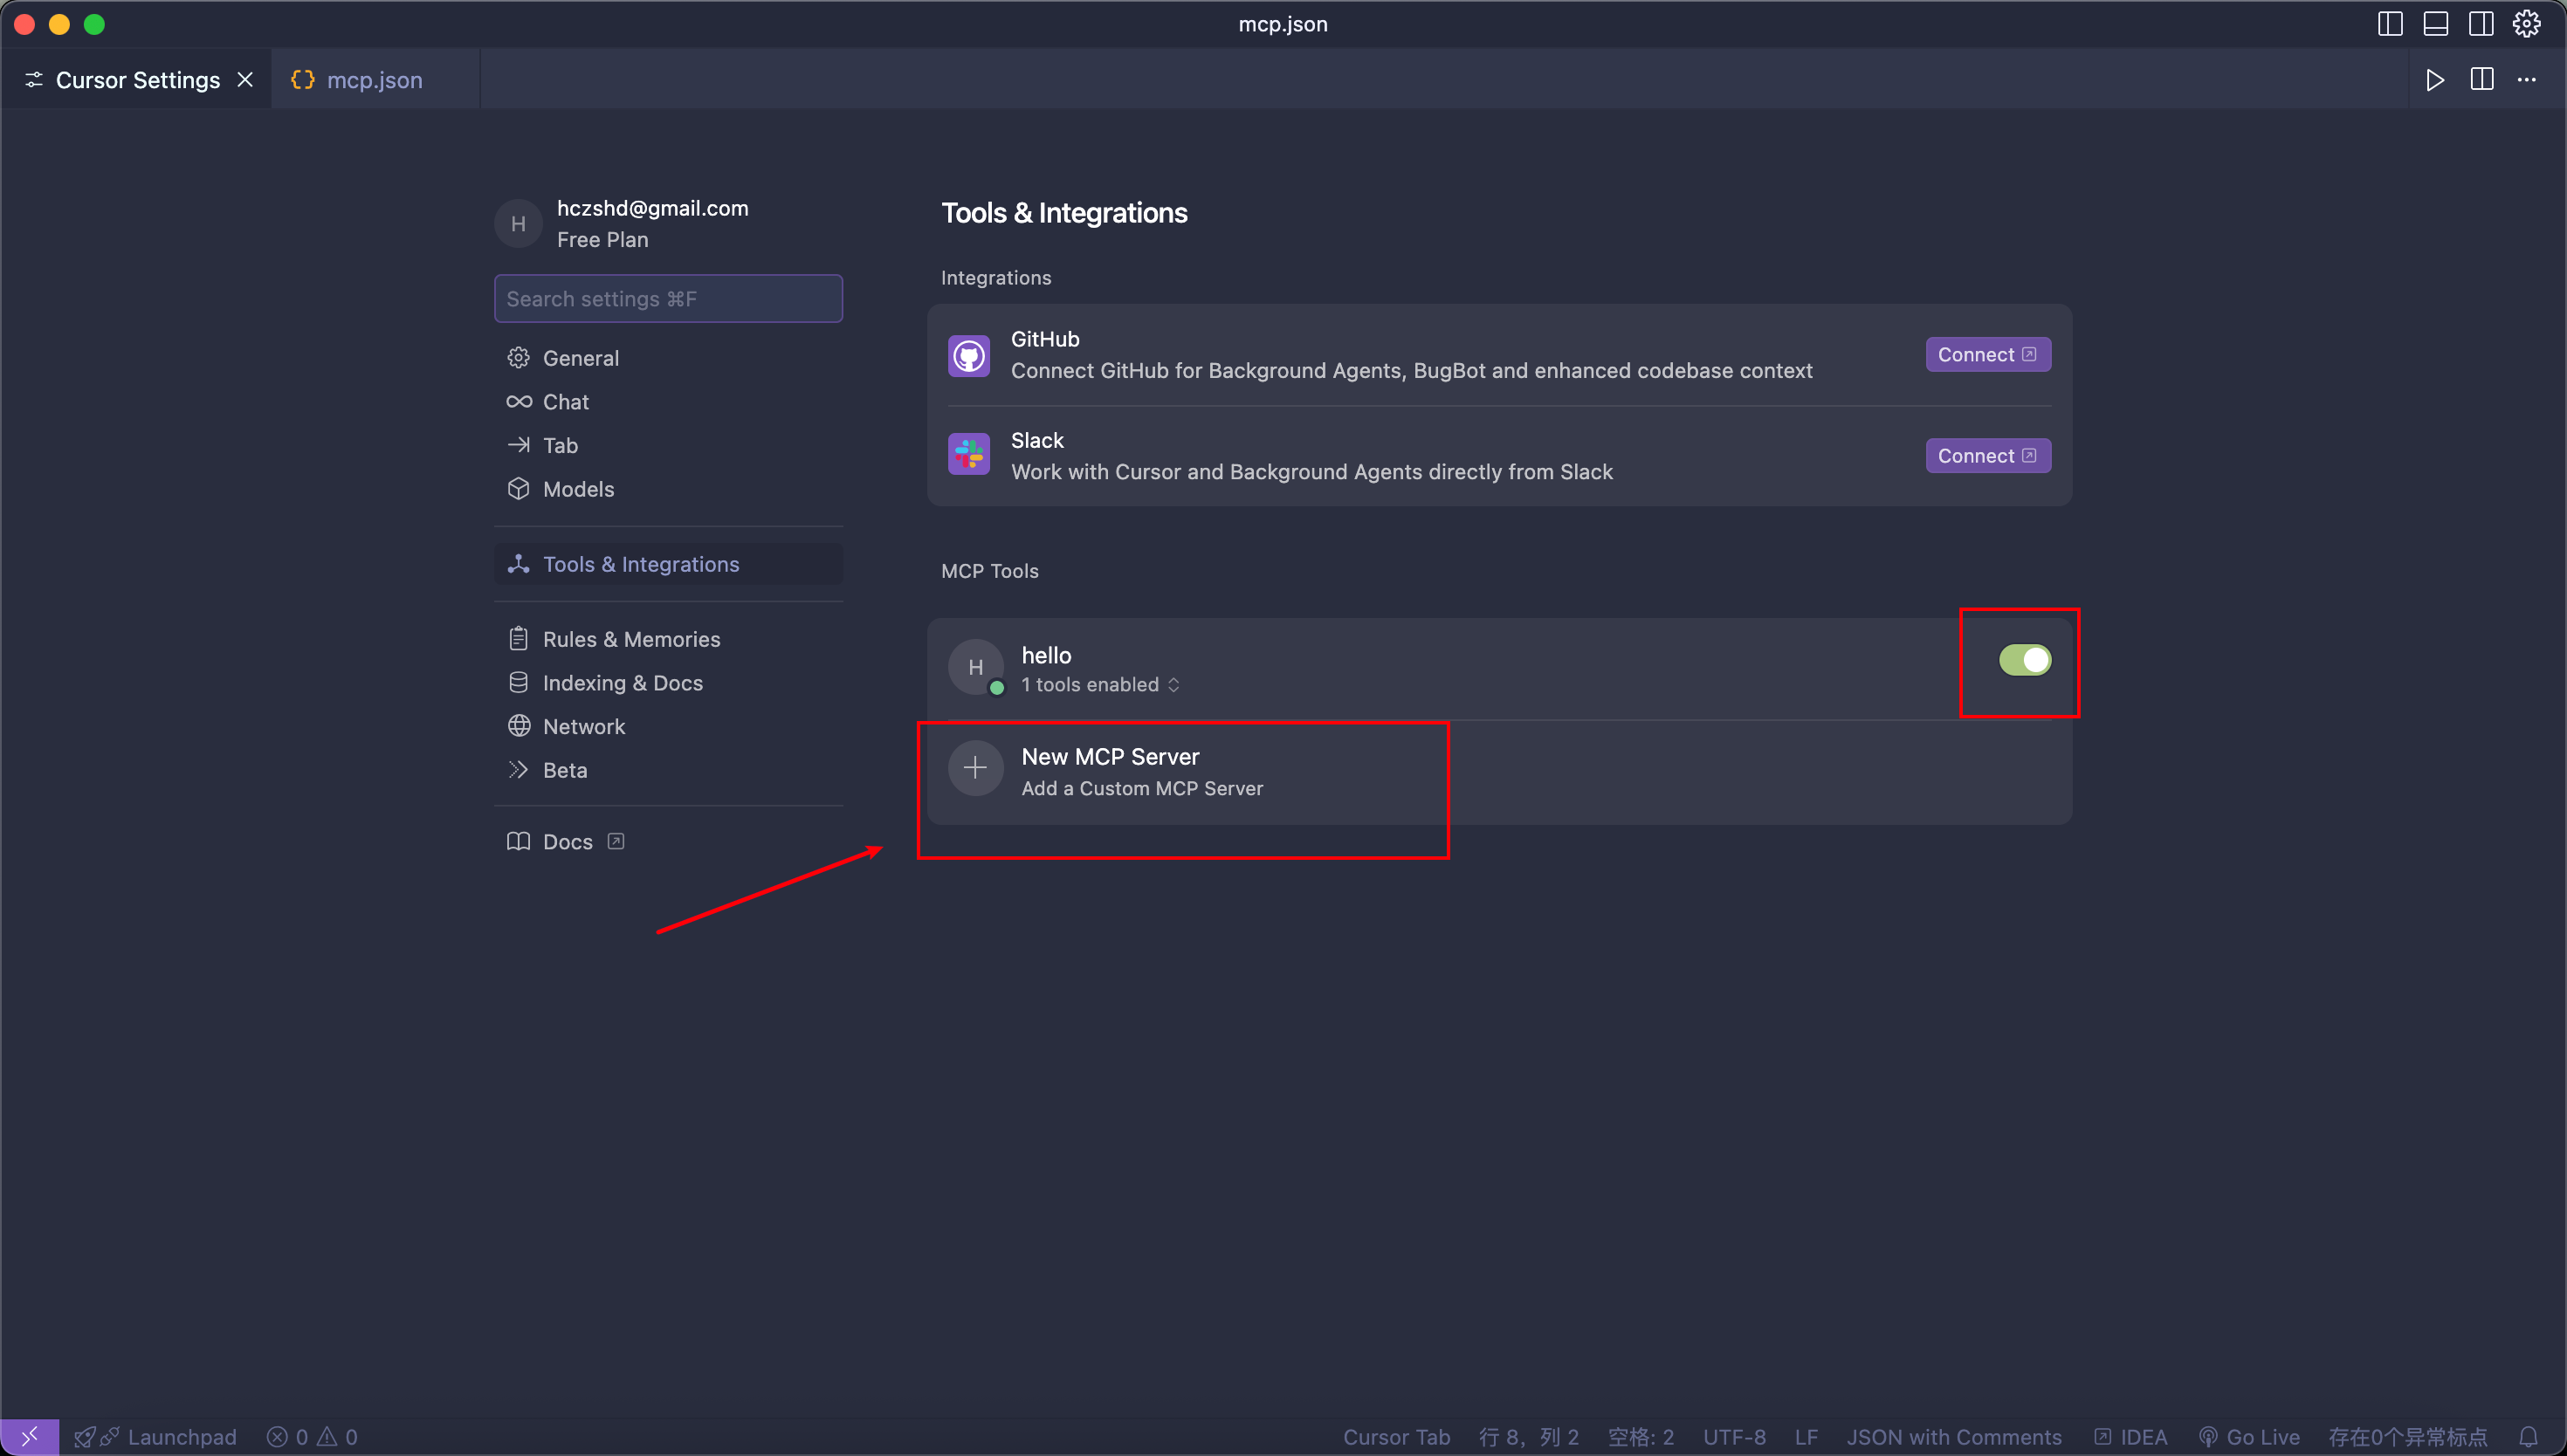Viewport: 2567px width, 1456px height.
Task: Show errors and warnings count
Action: click(312, 1437)
